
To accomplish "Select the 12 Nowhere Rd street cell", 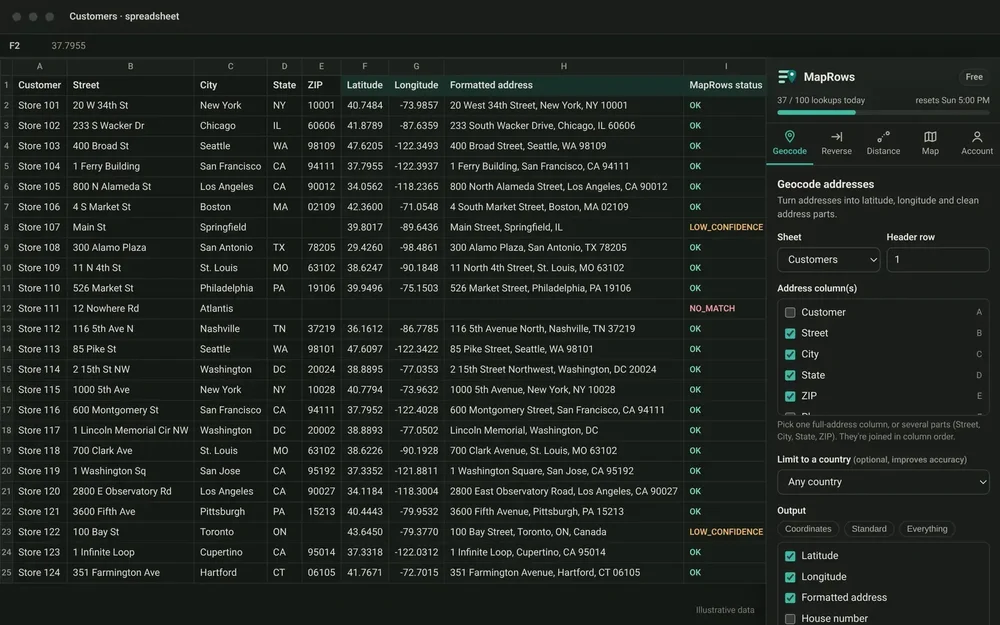I will point(130,309).
